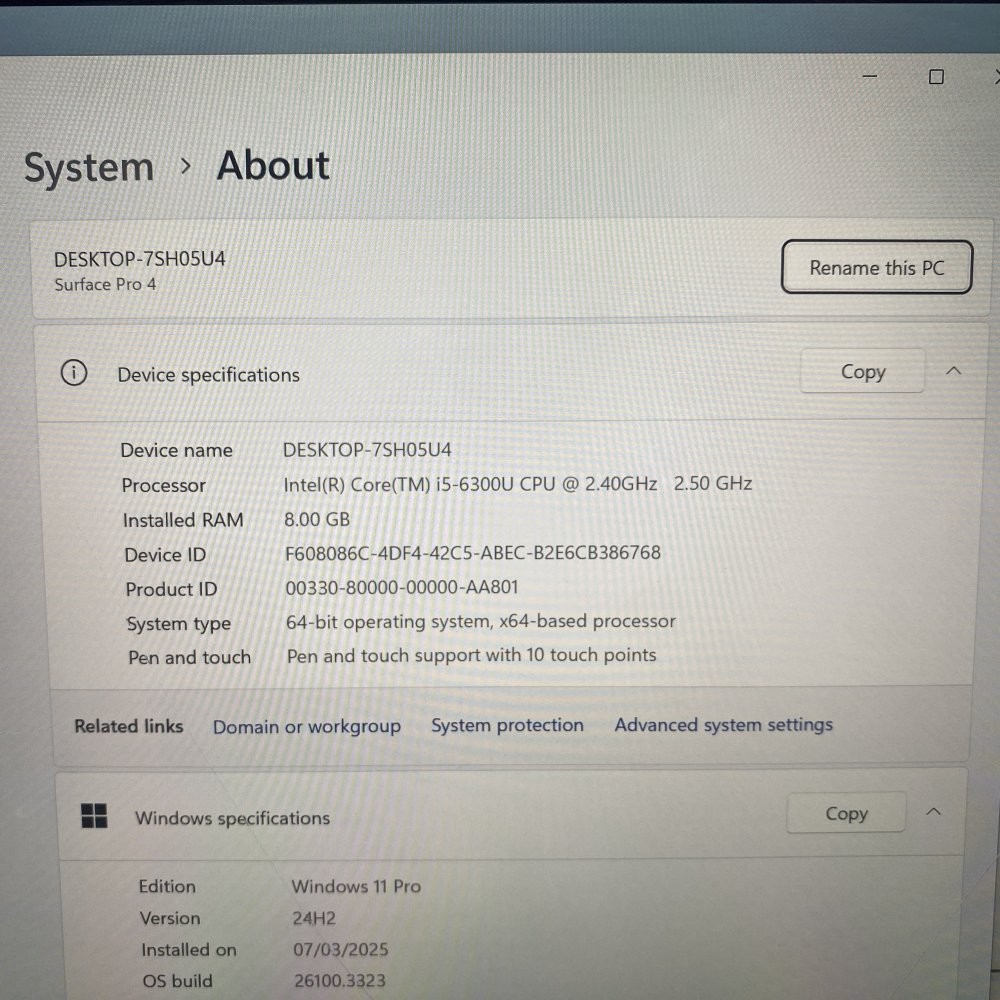
Task: Click the Pen and touch label
Action: click(189, 658)
